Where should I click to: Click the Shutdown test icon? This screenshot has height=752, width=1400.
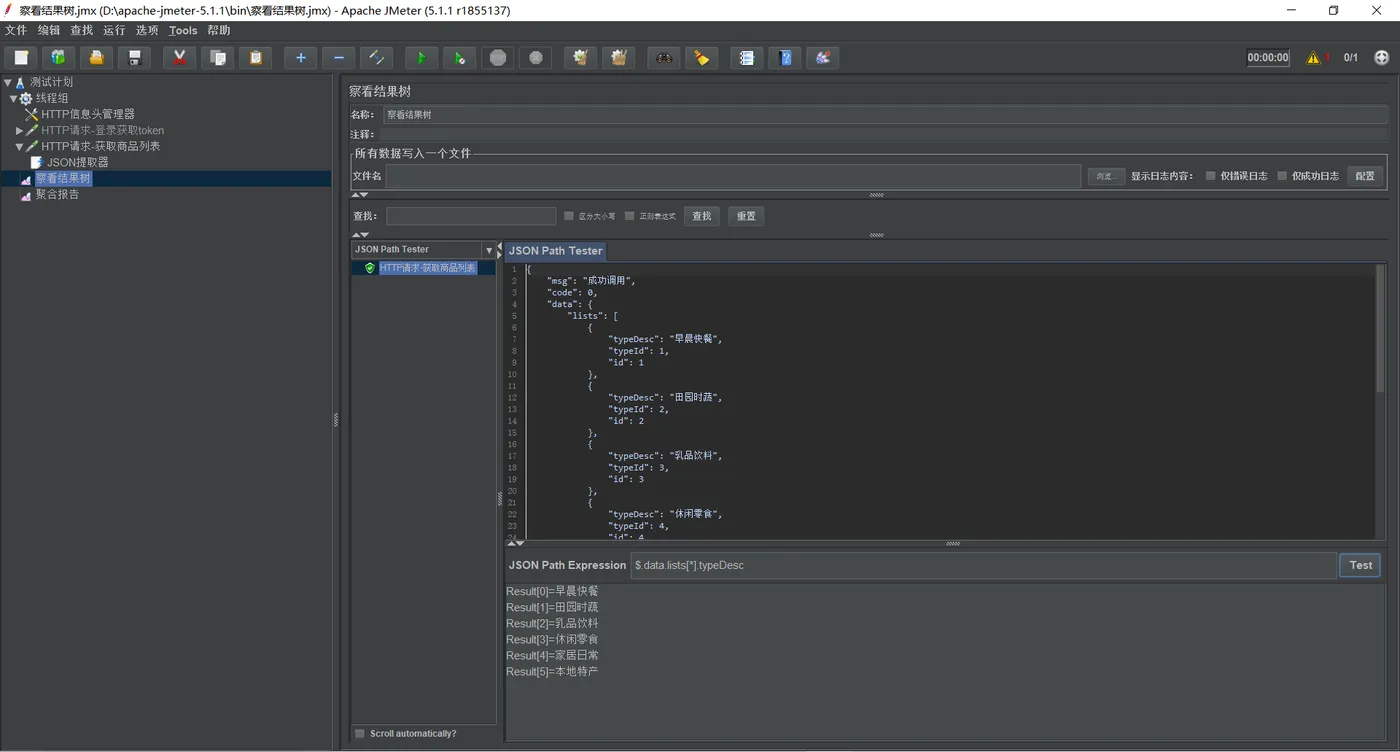535,58
